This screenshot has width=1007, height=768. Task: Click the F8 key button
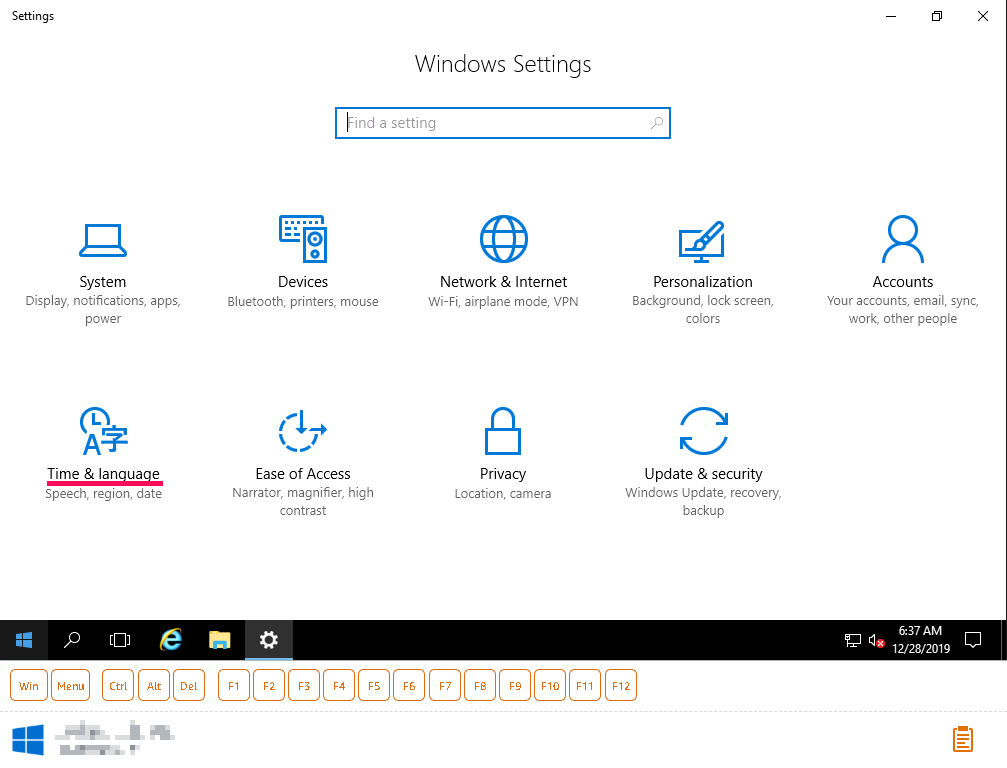[x=480, y=686]
